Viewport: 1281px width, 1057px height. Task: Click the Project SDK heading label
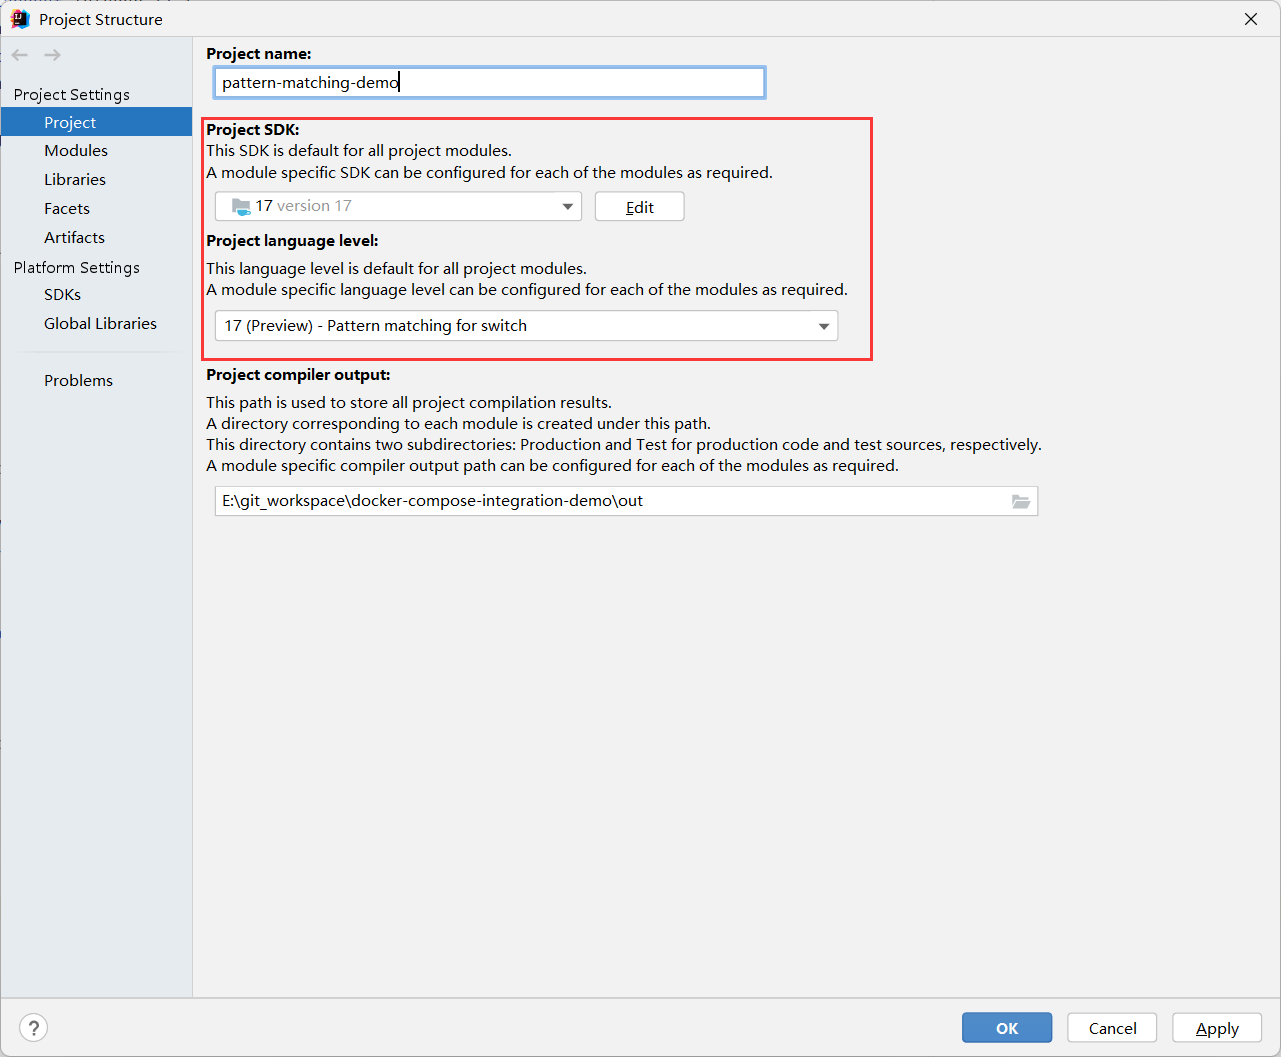[253, 129]
